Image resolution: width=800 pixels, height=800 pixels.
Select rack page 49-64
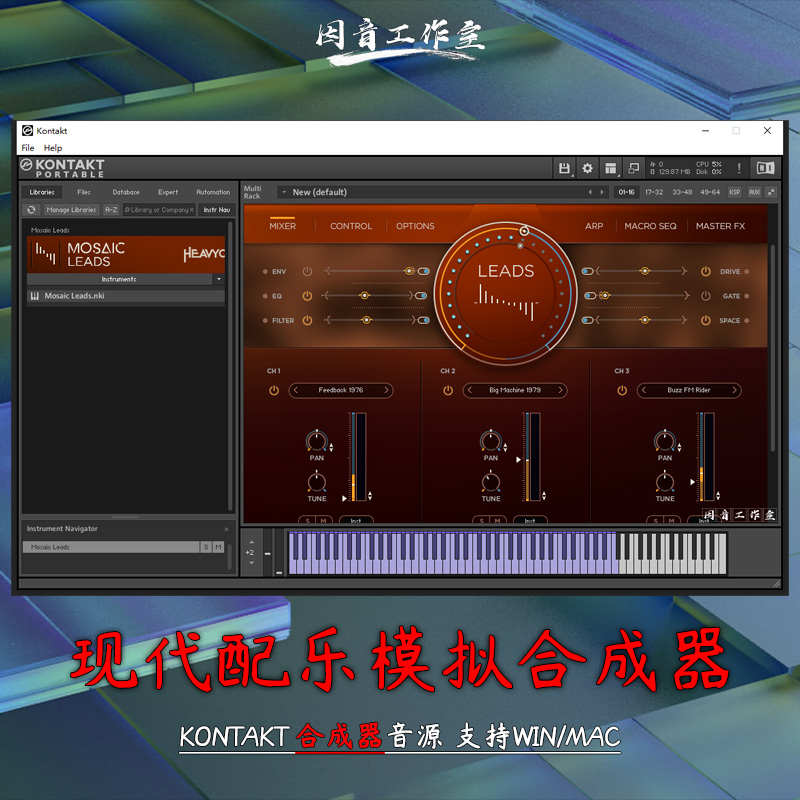(x=710, y=192)
